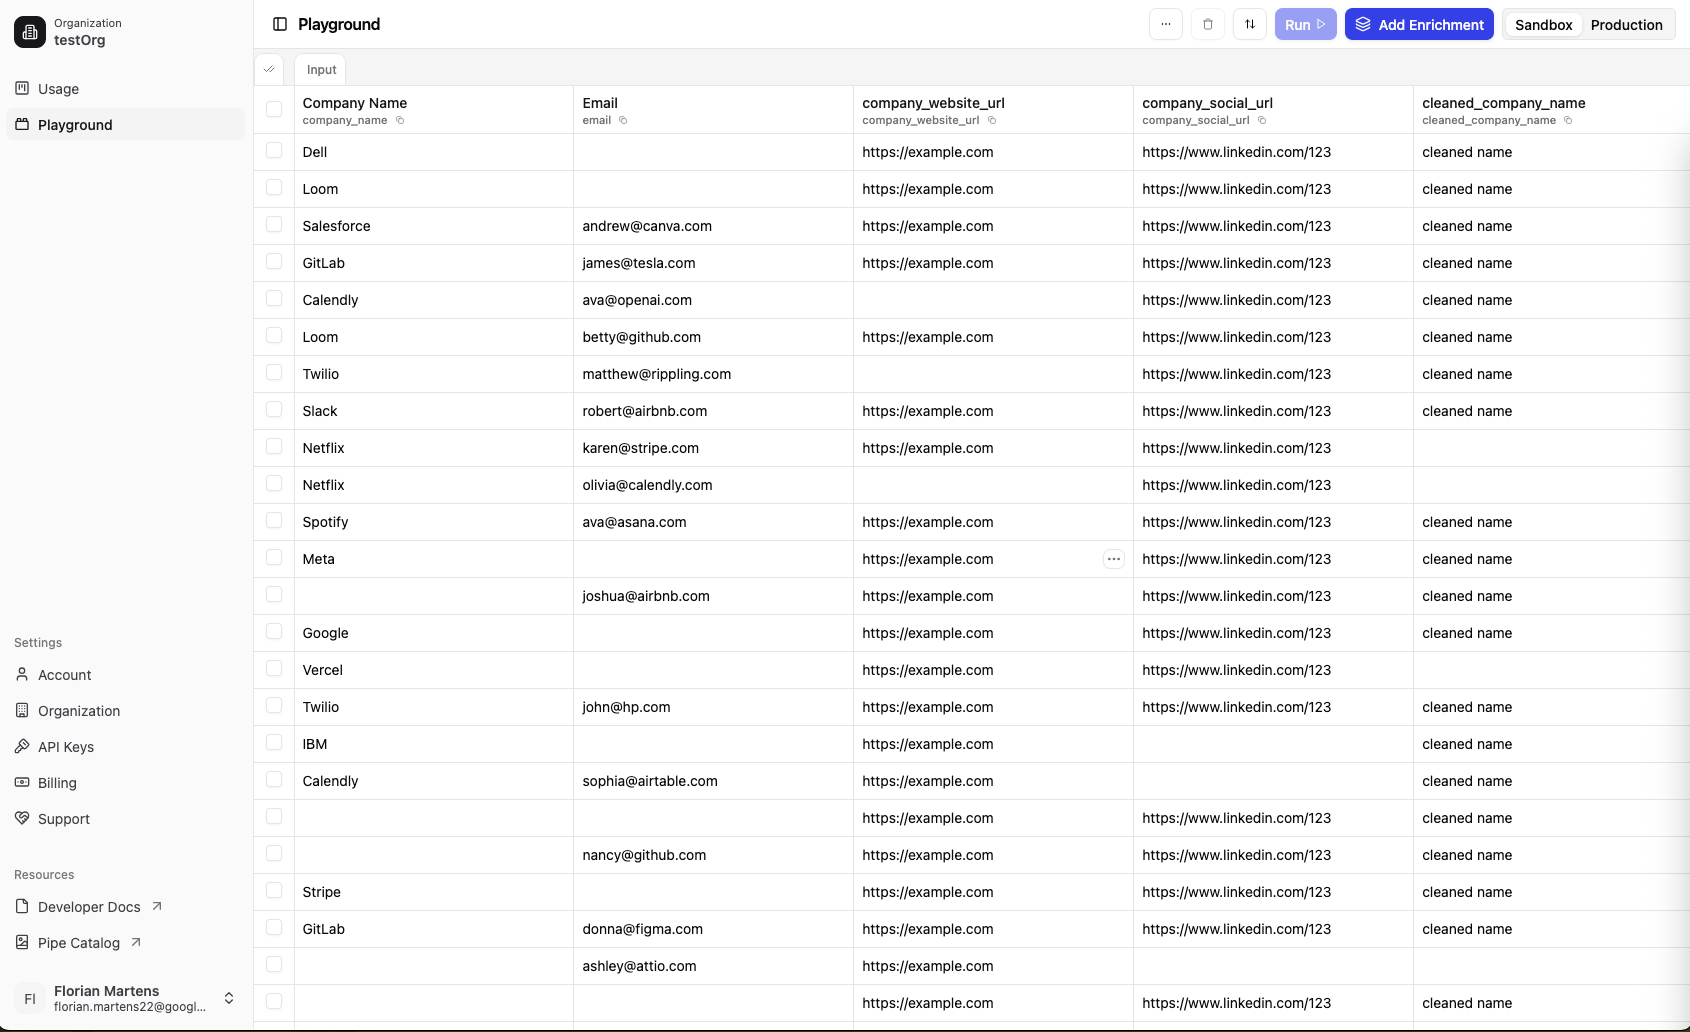This screenshot has height=1032, width=1690.
Task: Toggle the select-all header checkbox
Action: click(274, 109)
